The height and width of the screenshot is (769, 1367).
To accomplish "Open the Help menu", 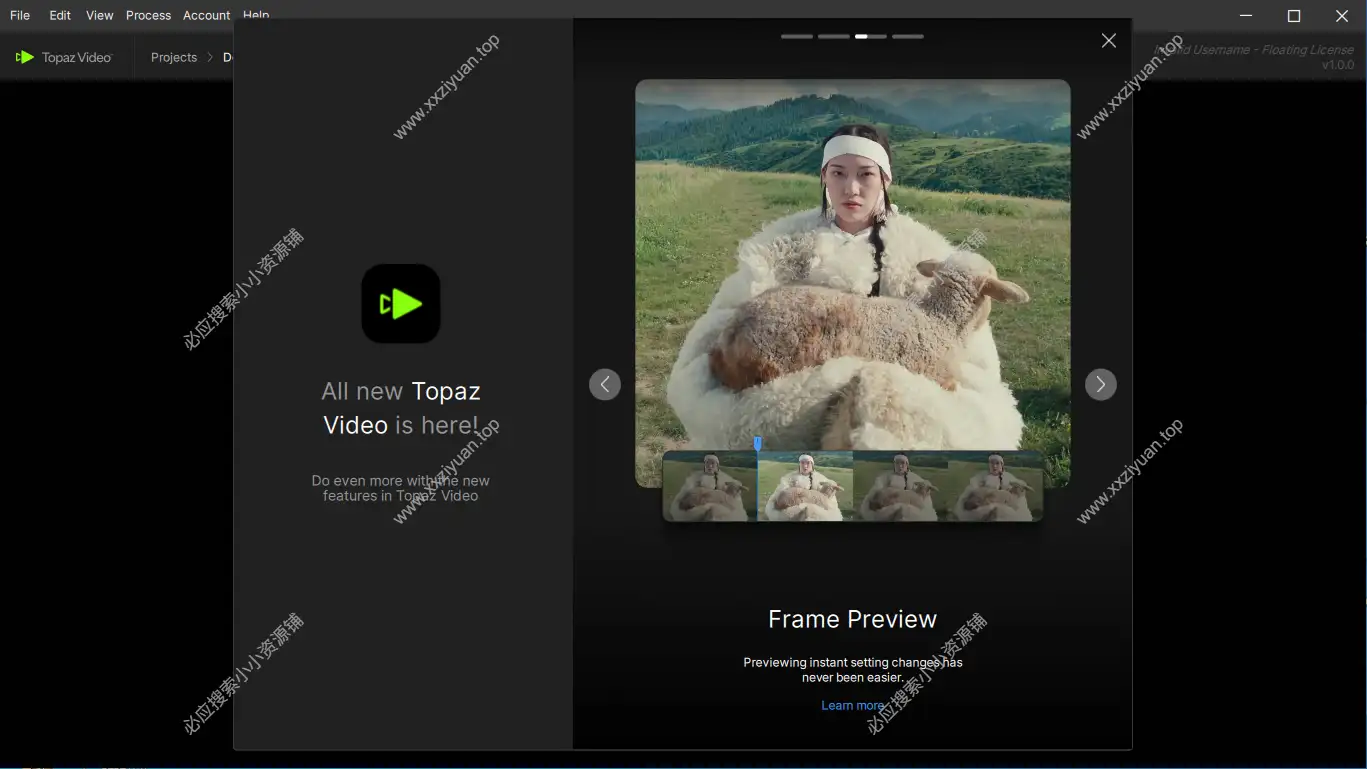I will pos(255,15).
